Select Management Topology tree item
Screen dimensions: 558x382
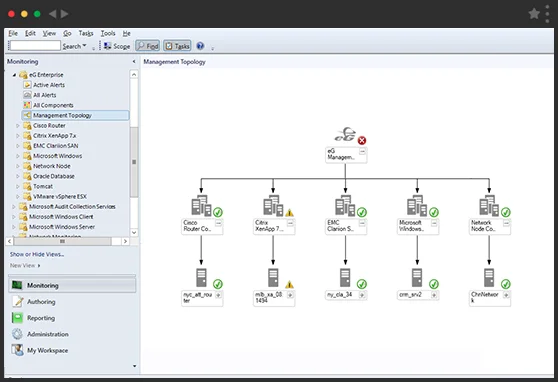(x=75, y=115)
